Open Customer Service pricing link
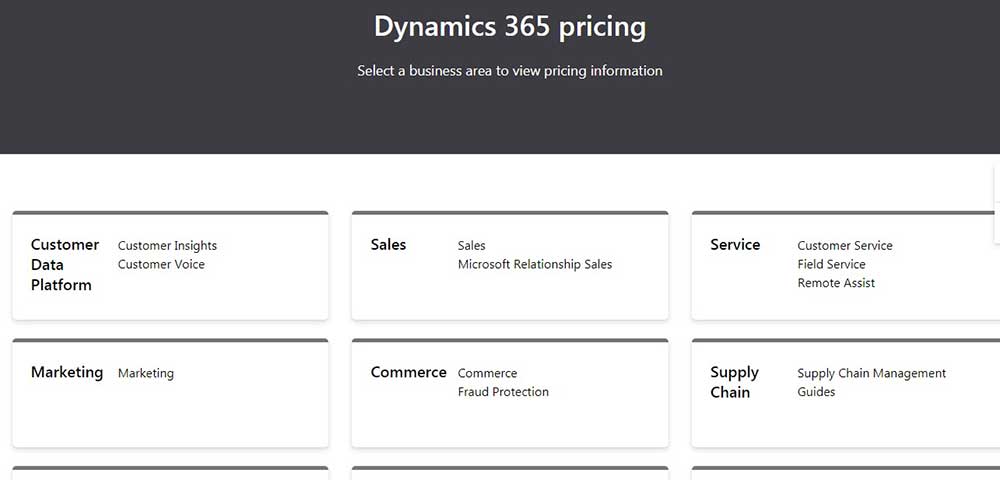 844,245
